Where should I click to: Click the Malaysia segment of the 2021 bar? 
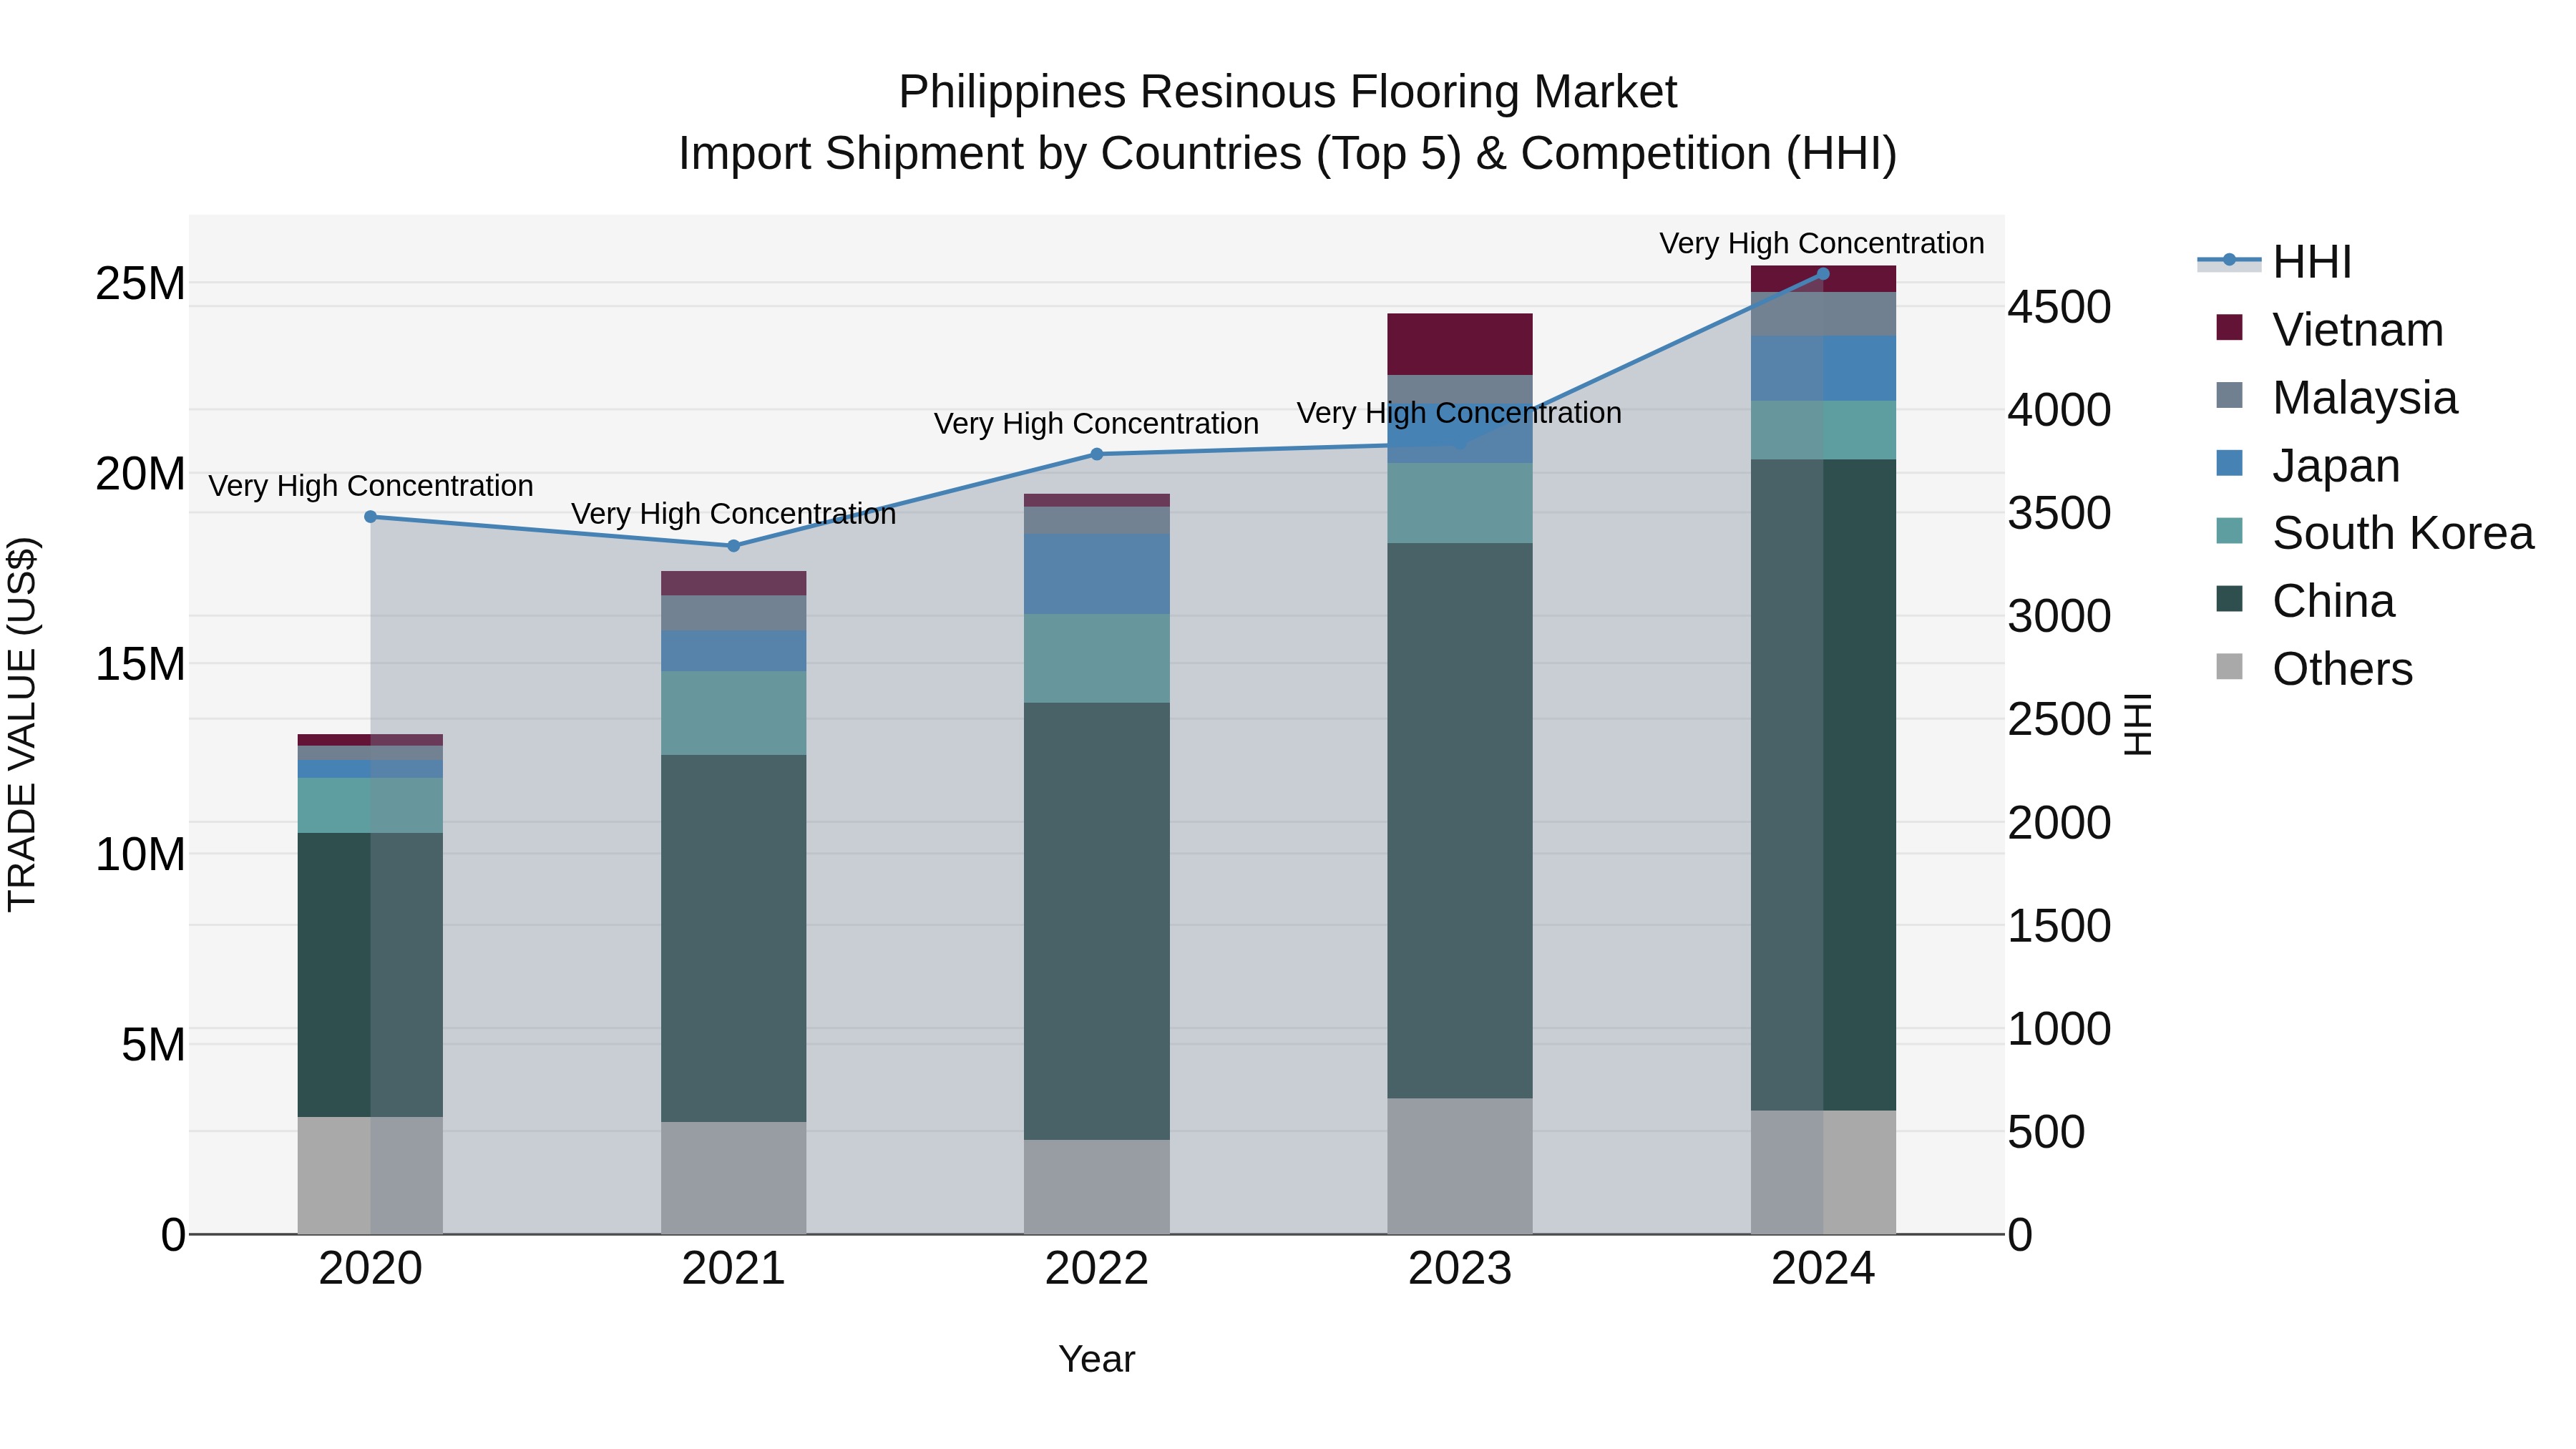coord(733,613)
